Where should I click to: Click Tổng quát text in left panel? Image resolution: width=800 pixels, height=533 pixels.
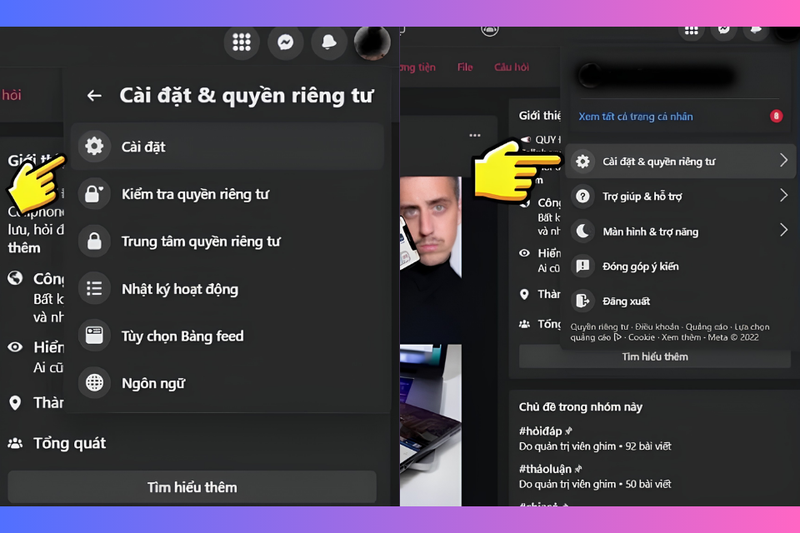(x=69, y=443)
